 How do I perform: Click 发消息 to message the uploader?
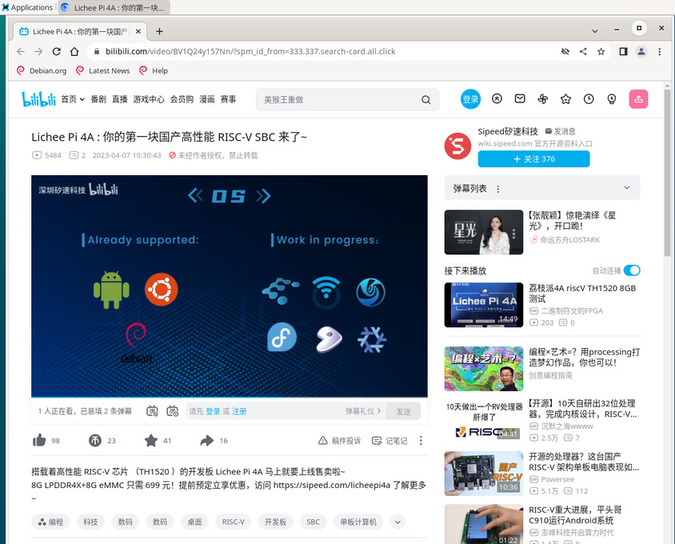click(560, 131)
